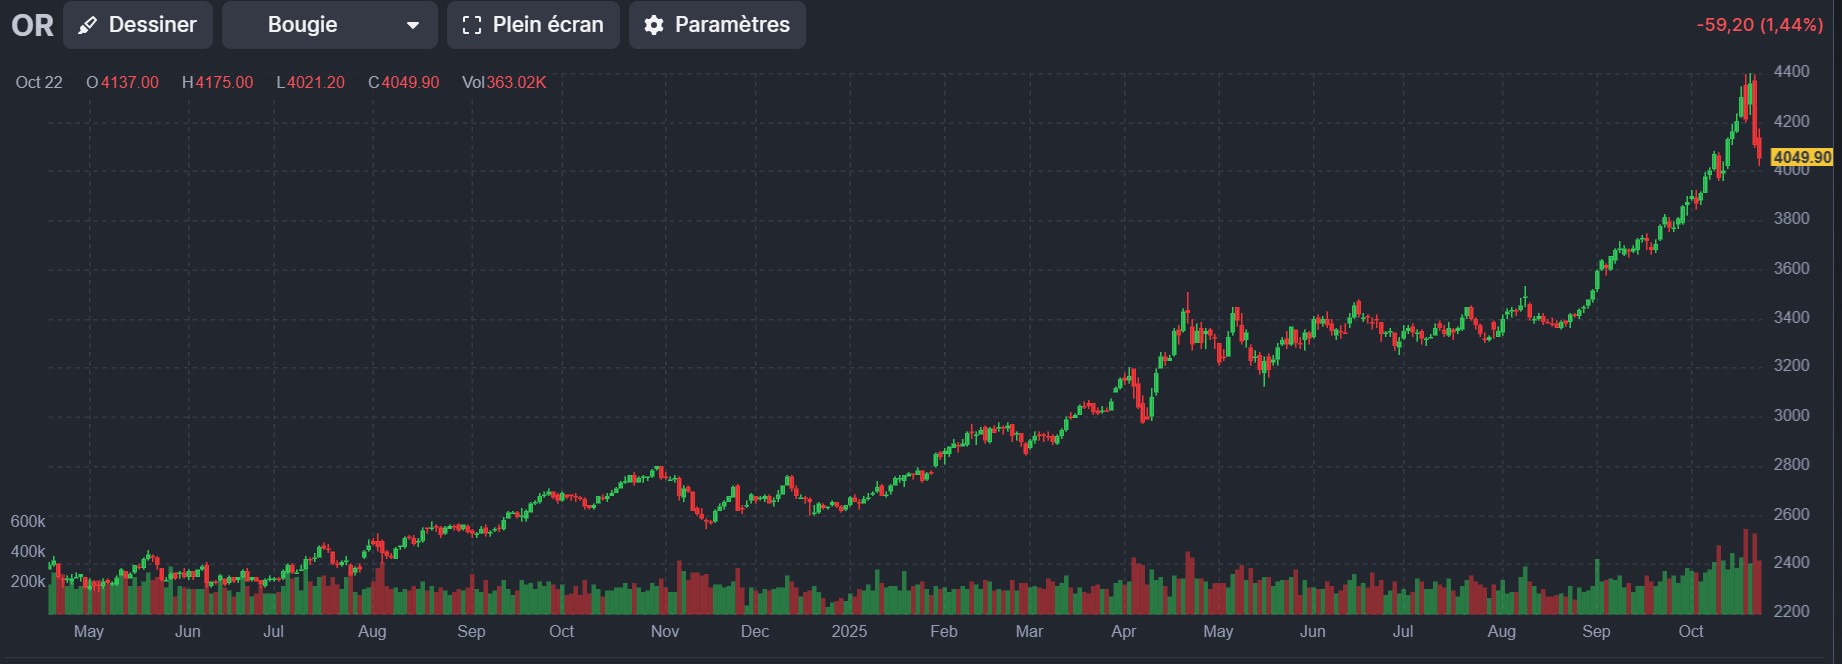Click the Plein écran expand icon
1842x664 pixels.
(x=472, y=25)
